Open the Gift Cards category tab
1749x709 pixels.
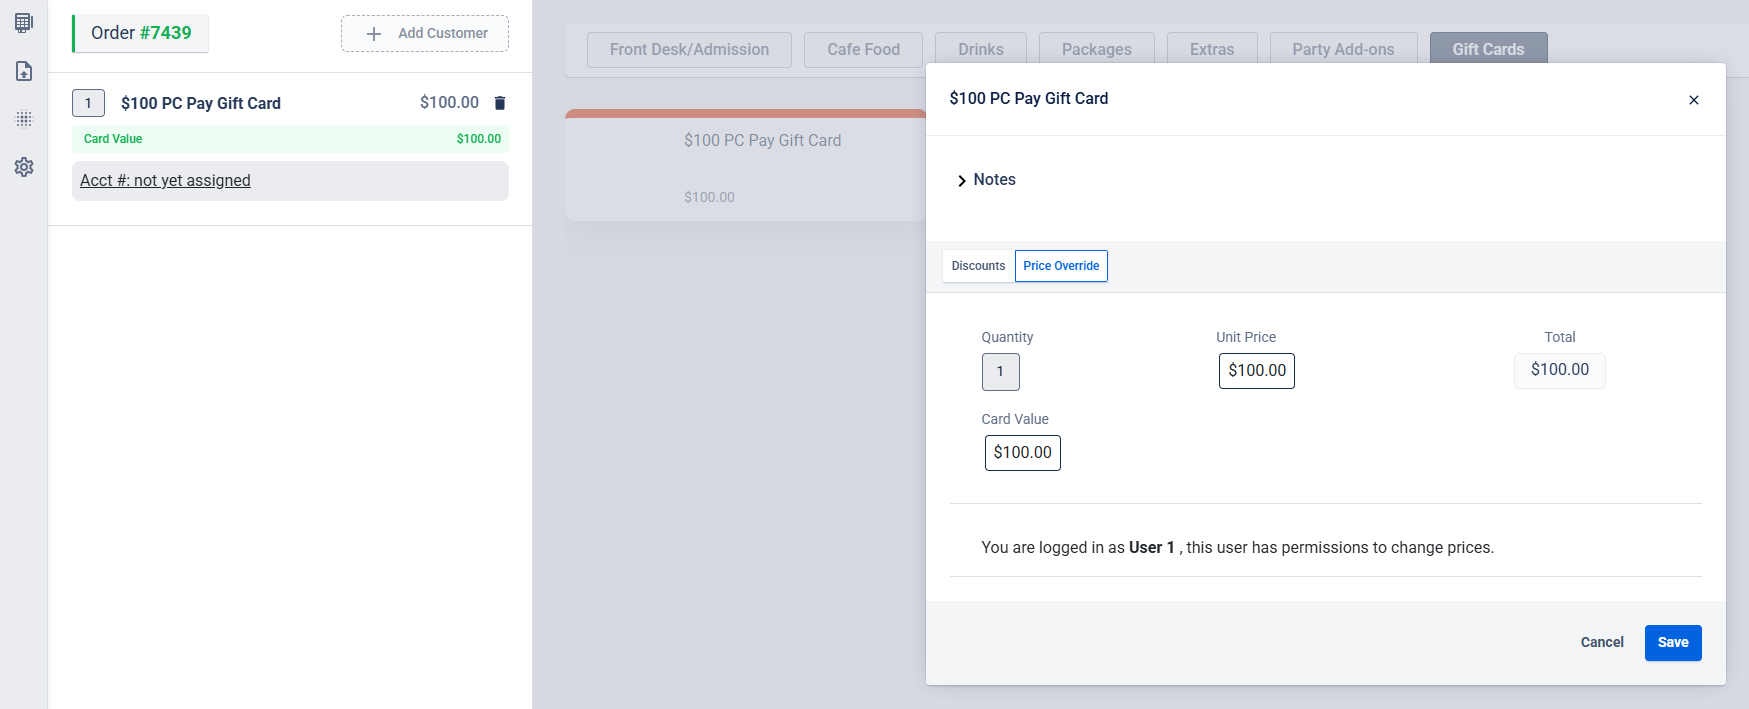1489,49
